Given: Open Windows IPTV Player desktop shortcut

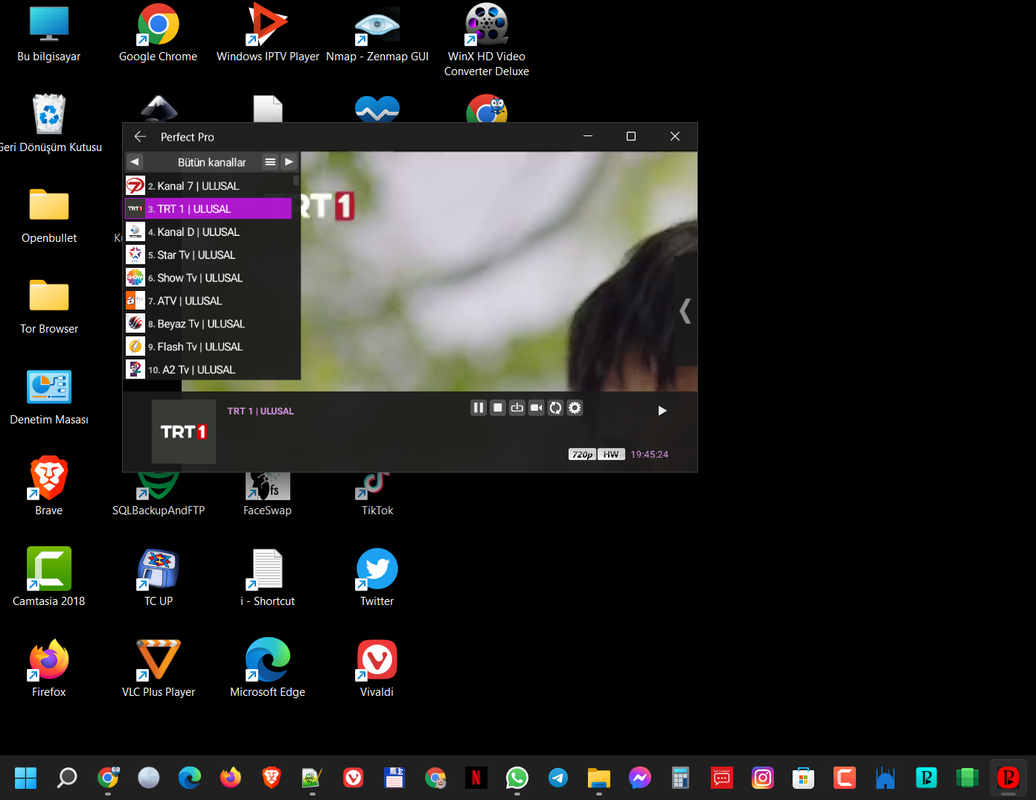Looking at the screenshot, I should coord(268,33).
